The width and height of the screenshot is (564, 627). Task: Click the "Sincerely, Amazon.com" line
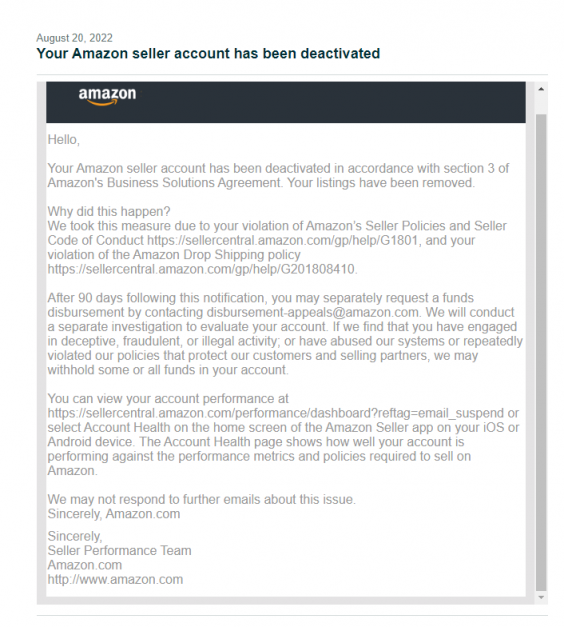tap(114, 514)
